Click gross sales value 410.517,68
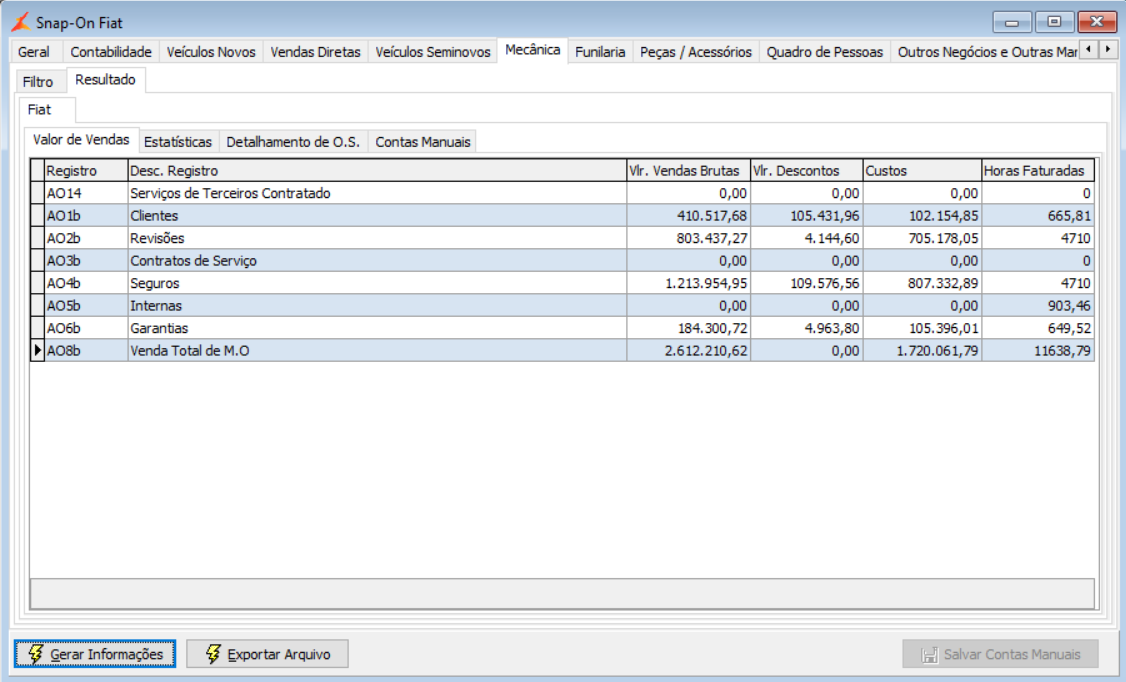The image size is (1126, 682). click(689, 215)
